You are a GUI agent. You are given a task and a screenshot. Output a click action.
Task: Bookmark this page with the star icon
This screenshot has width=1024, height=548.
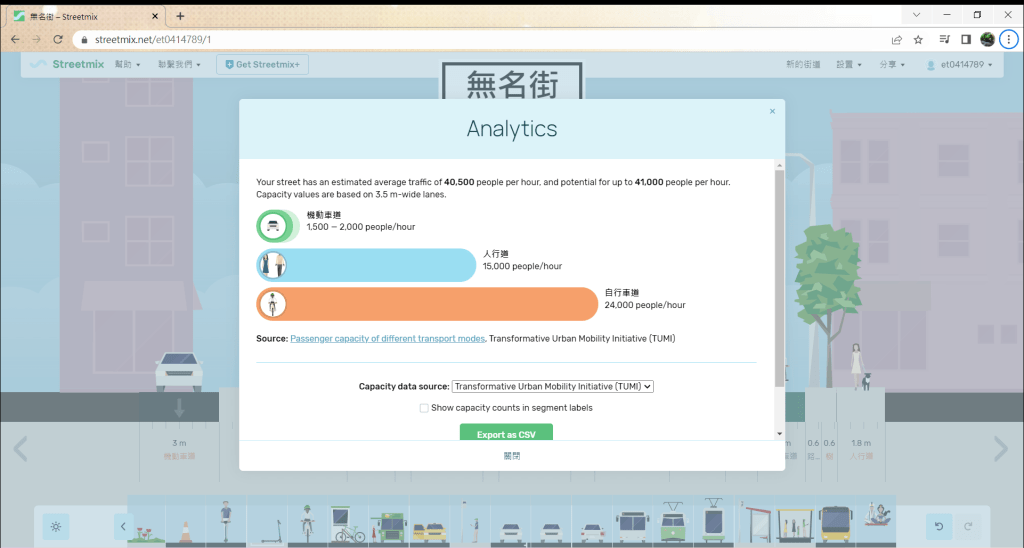click(x=918, y=40)
